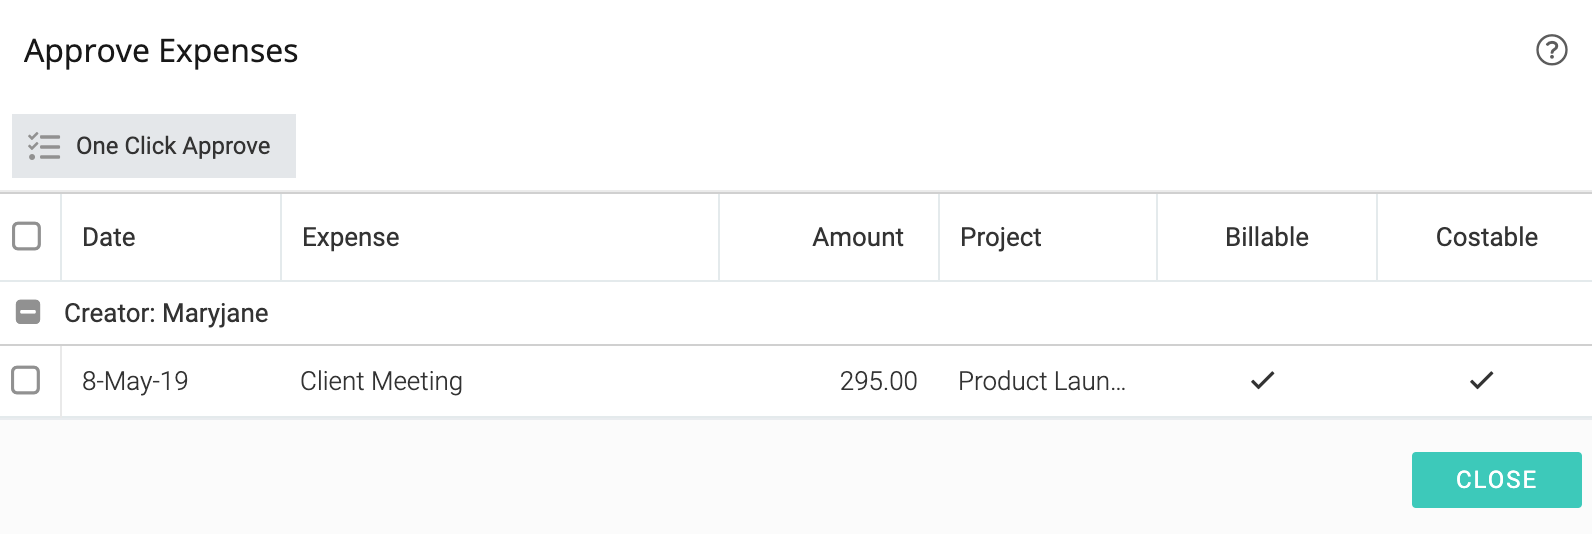Image resolution: width=1592 pixels, height=534 pixels.
Task: Check the 8-May-19 expense row checkbox
Action: point(26,380)
